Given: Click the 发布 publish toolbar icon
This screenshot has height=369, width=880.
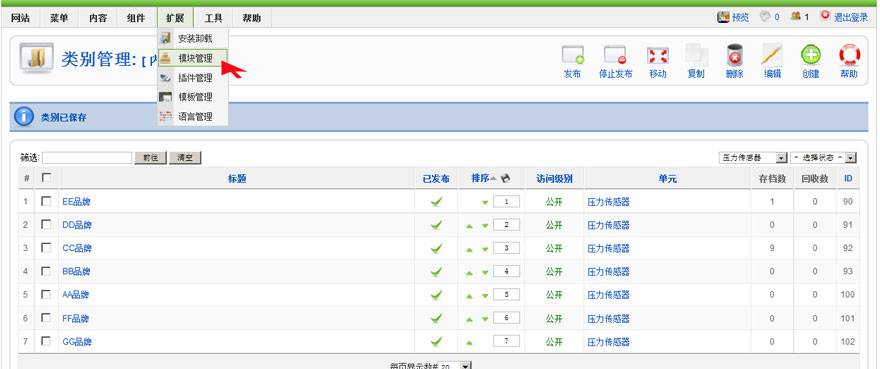Looking at the screenshot, I should [x=572, y=56].
